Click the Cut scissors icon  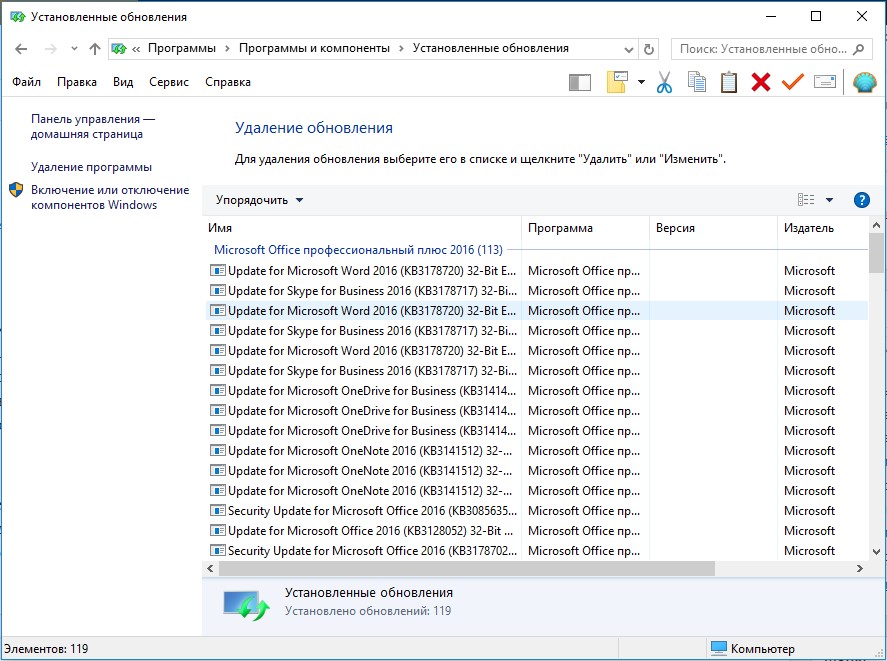click(665, 82)
